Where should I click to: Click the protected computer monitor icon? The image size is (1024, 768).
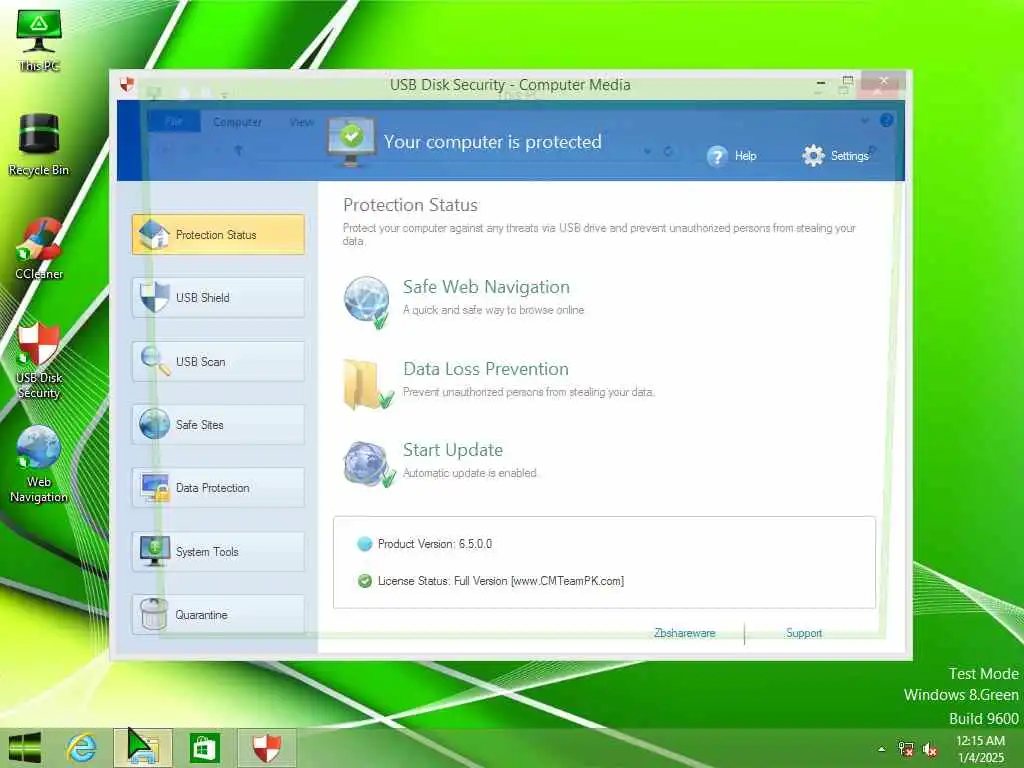[x=351, y=142]
